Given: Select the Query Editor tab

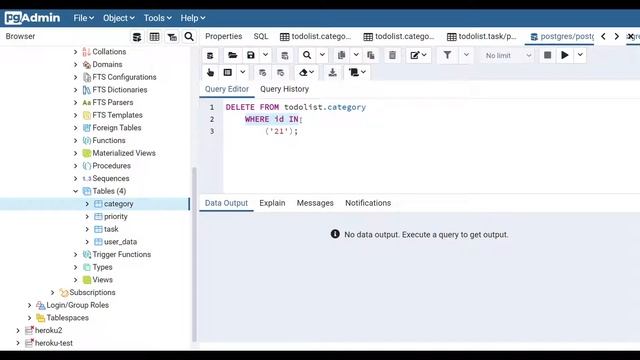Looking at the screenshot, I should tap(227, 89).
